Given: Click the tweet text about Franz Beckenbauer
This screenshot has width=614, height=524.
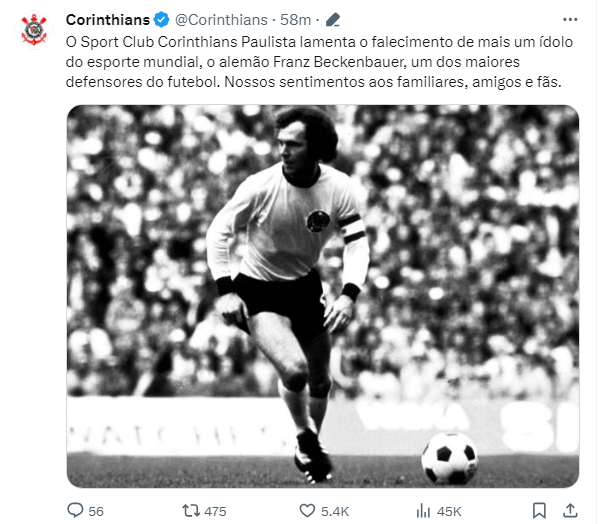Looking at the screenshot, I should tap(319, 62).
